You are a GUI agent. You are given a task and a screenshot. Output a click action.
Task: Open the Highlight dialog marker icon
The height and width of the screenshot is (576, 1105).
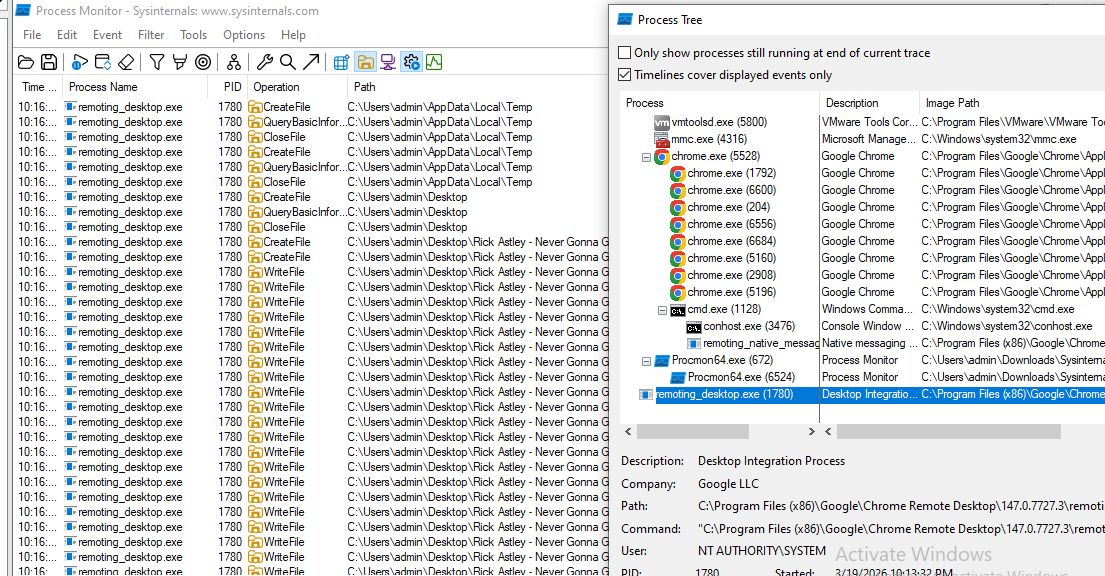[x=180, y=62]
